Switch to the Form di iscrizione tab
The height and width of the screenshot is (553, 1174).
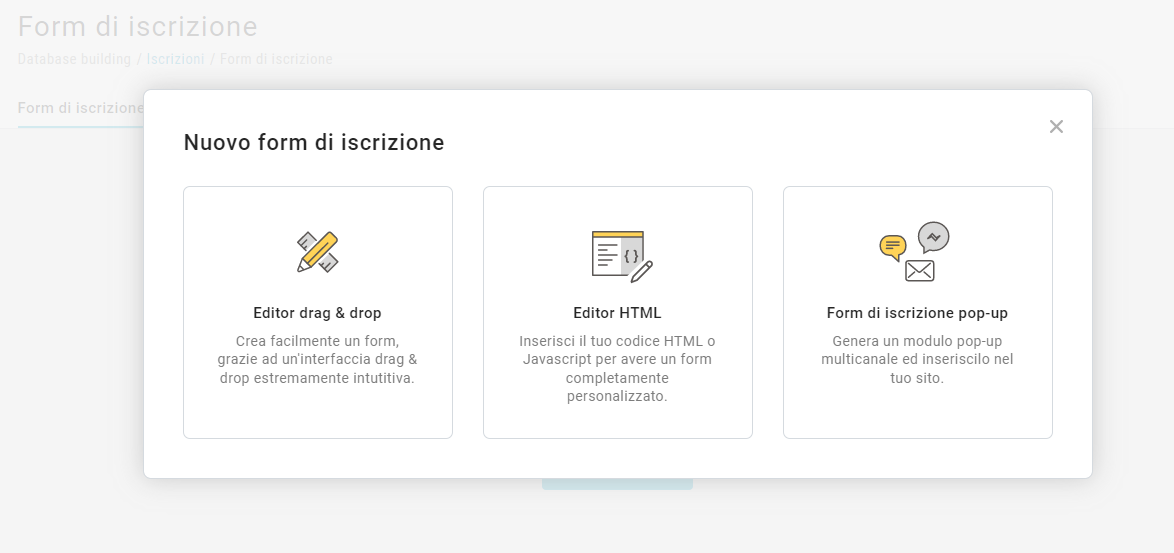point(81,108)
